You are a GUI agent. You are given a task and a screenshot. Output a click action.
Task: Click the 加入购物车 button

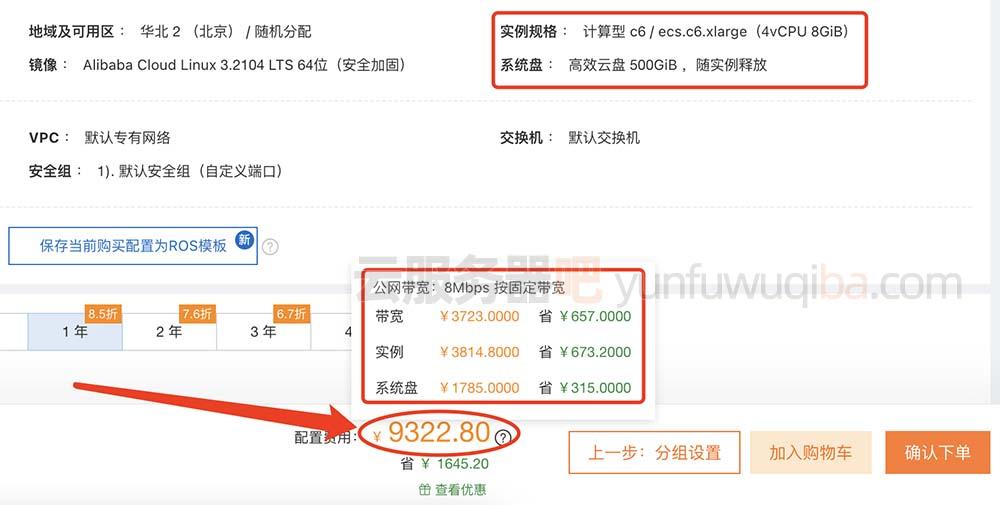coord(811,453)
